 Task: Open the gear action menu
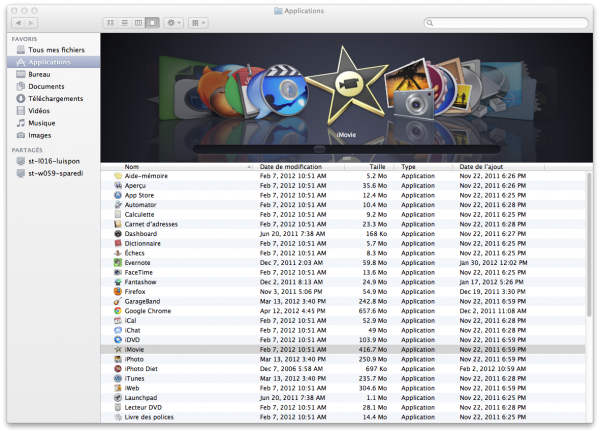[x=174, y=23]
